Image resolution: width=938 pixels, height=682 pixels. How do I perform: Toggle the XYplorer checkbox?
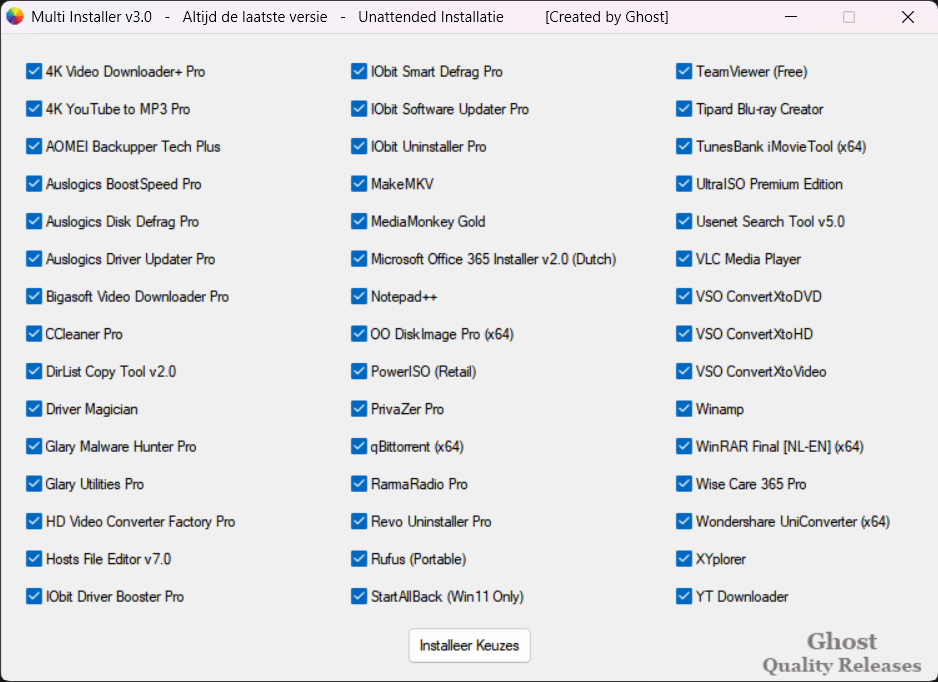click(x=684, y=559)
